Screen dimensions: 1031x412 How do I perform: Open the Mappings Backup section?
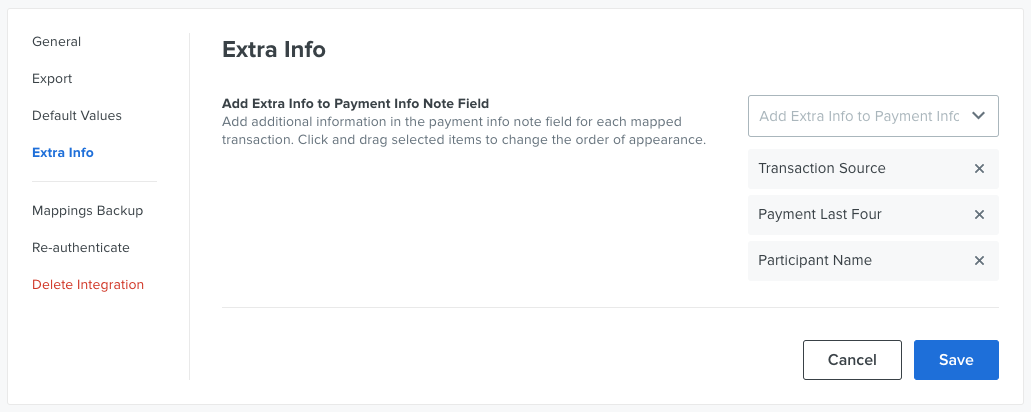87,211
